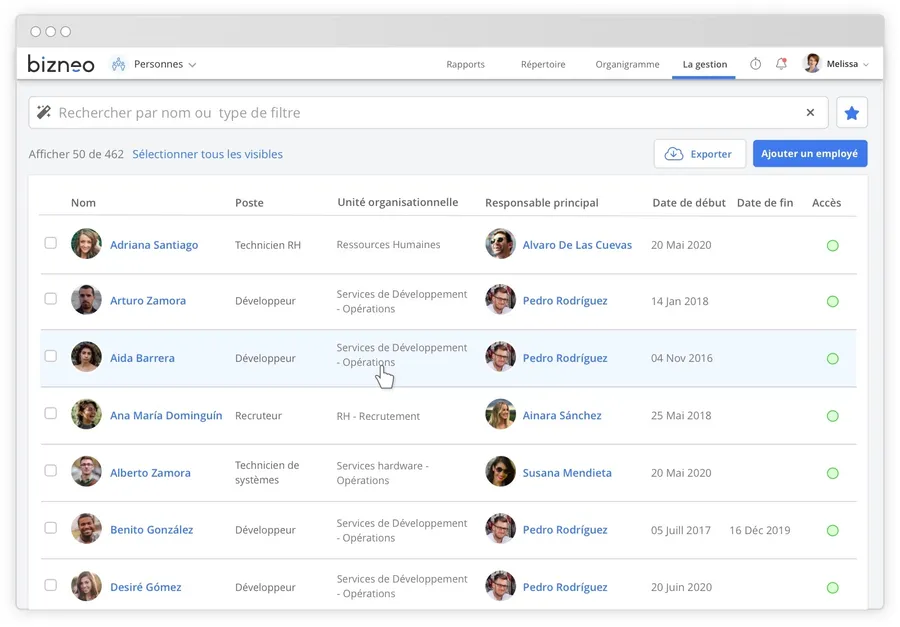Open the Melissa account menu arrow
Screen dimensions: 900x627
[x=866, y=65]
